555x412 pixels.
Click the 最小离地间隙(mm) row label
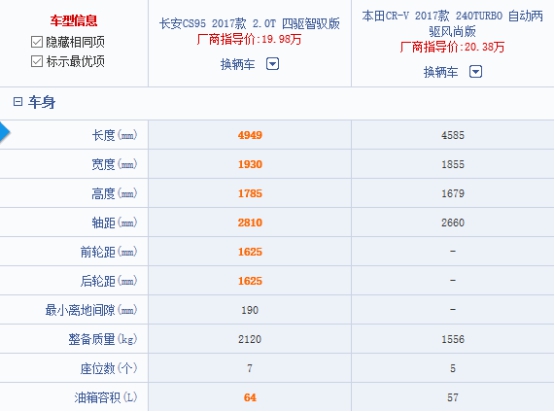91,310
